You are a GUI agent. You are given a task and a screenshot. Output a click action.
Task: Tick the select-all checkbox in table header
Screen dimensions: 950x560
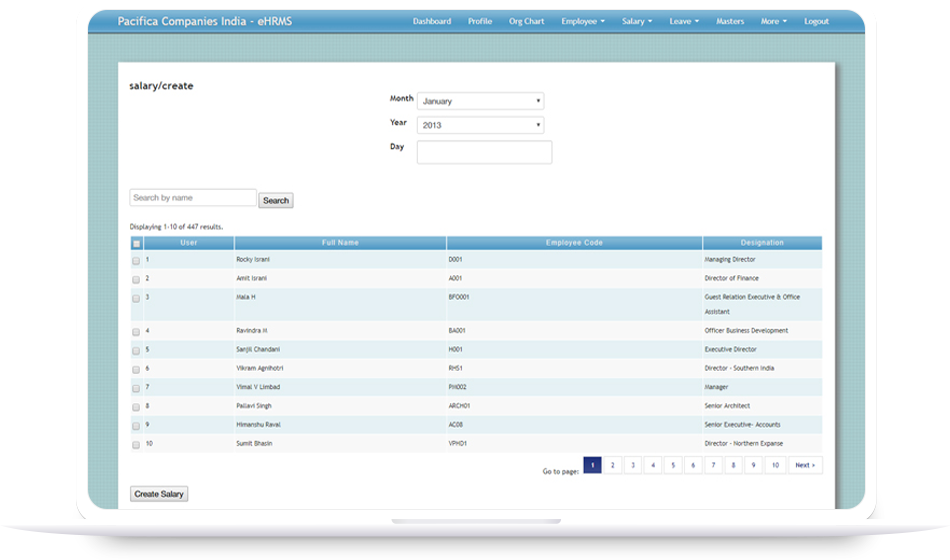[136, 243]
